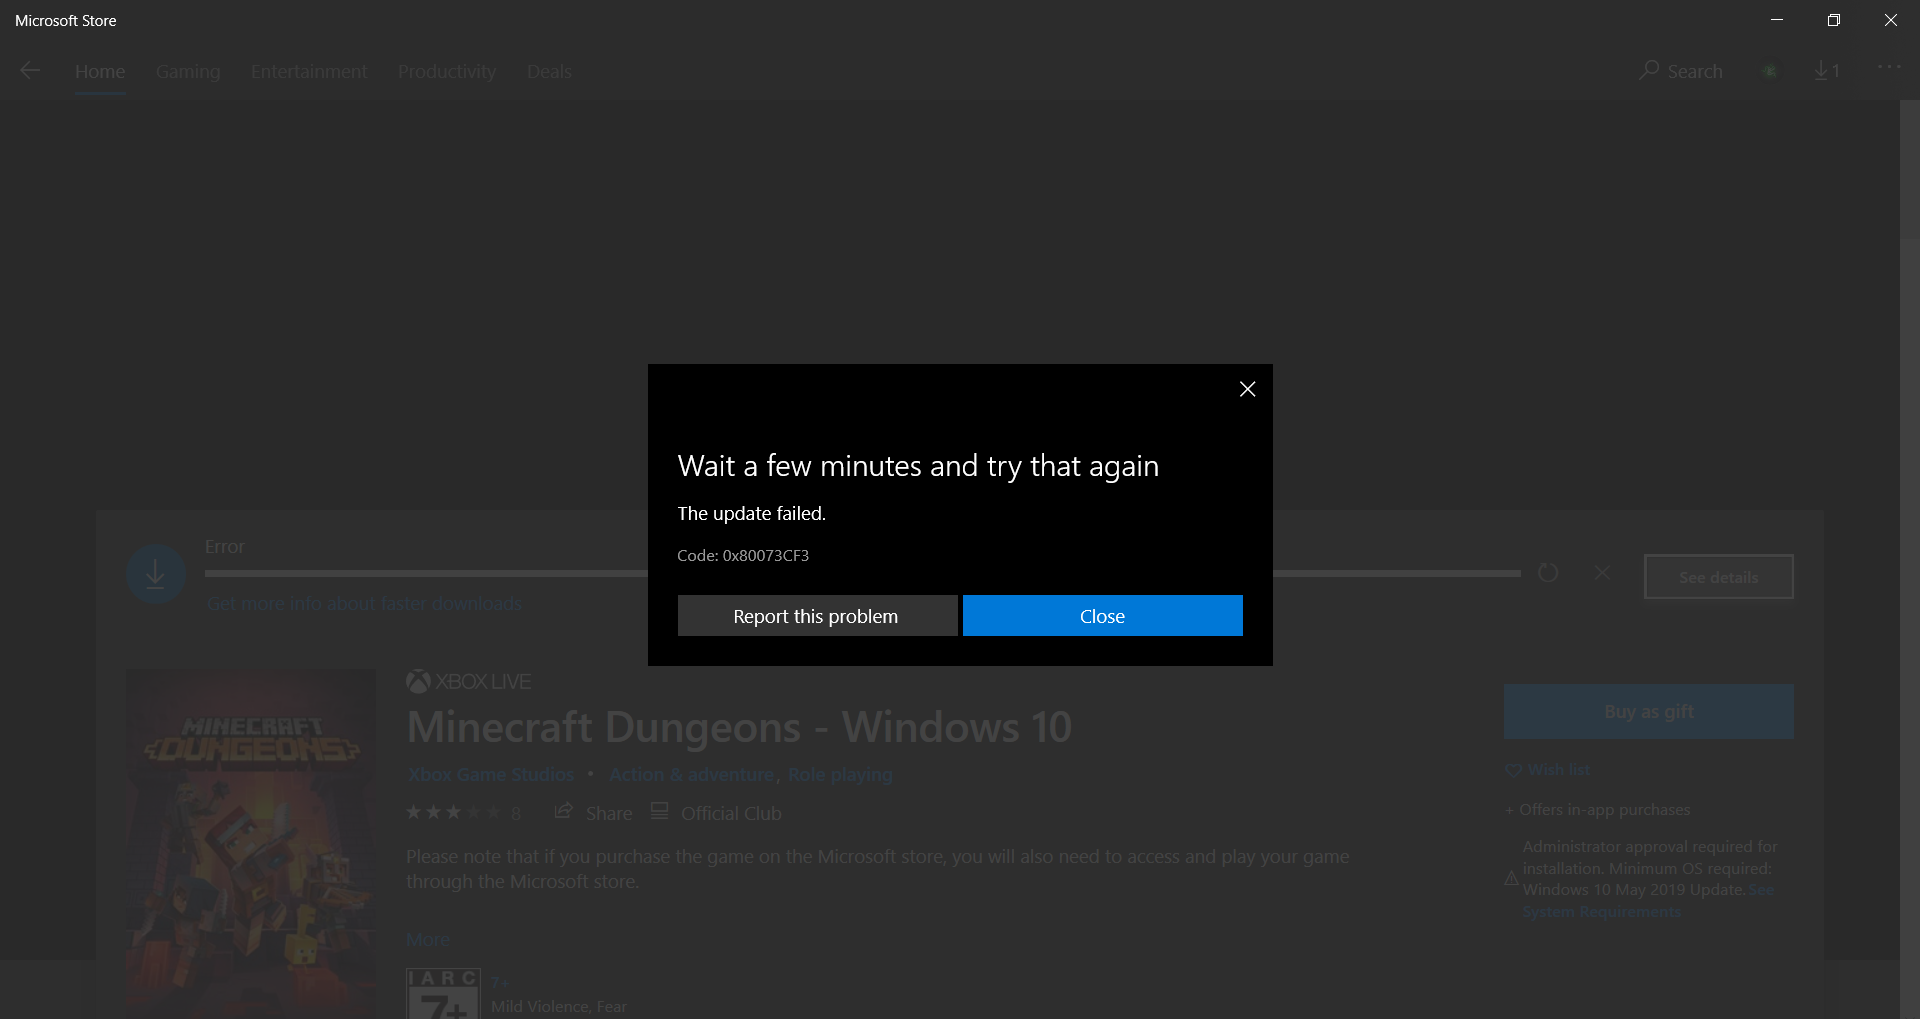Restore down the Microsoft Store window
This screenshot has width=1920, height=1019.
point(1834,20)
